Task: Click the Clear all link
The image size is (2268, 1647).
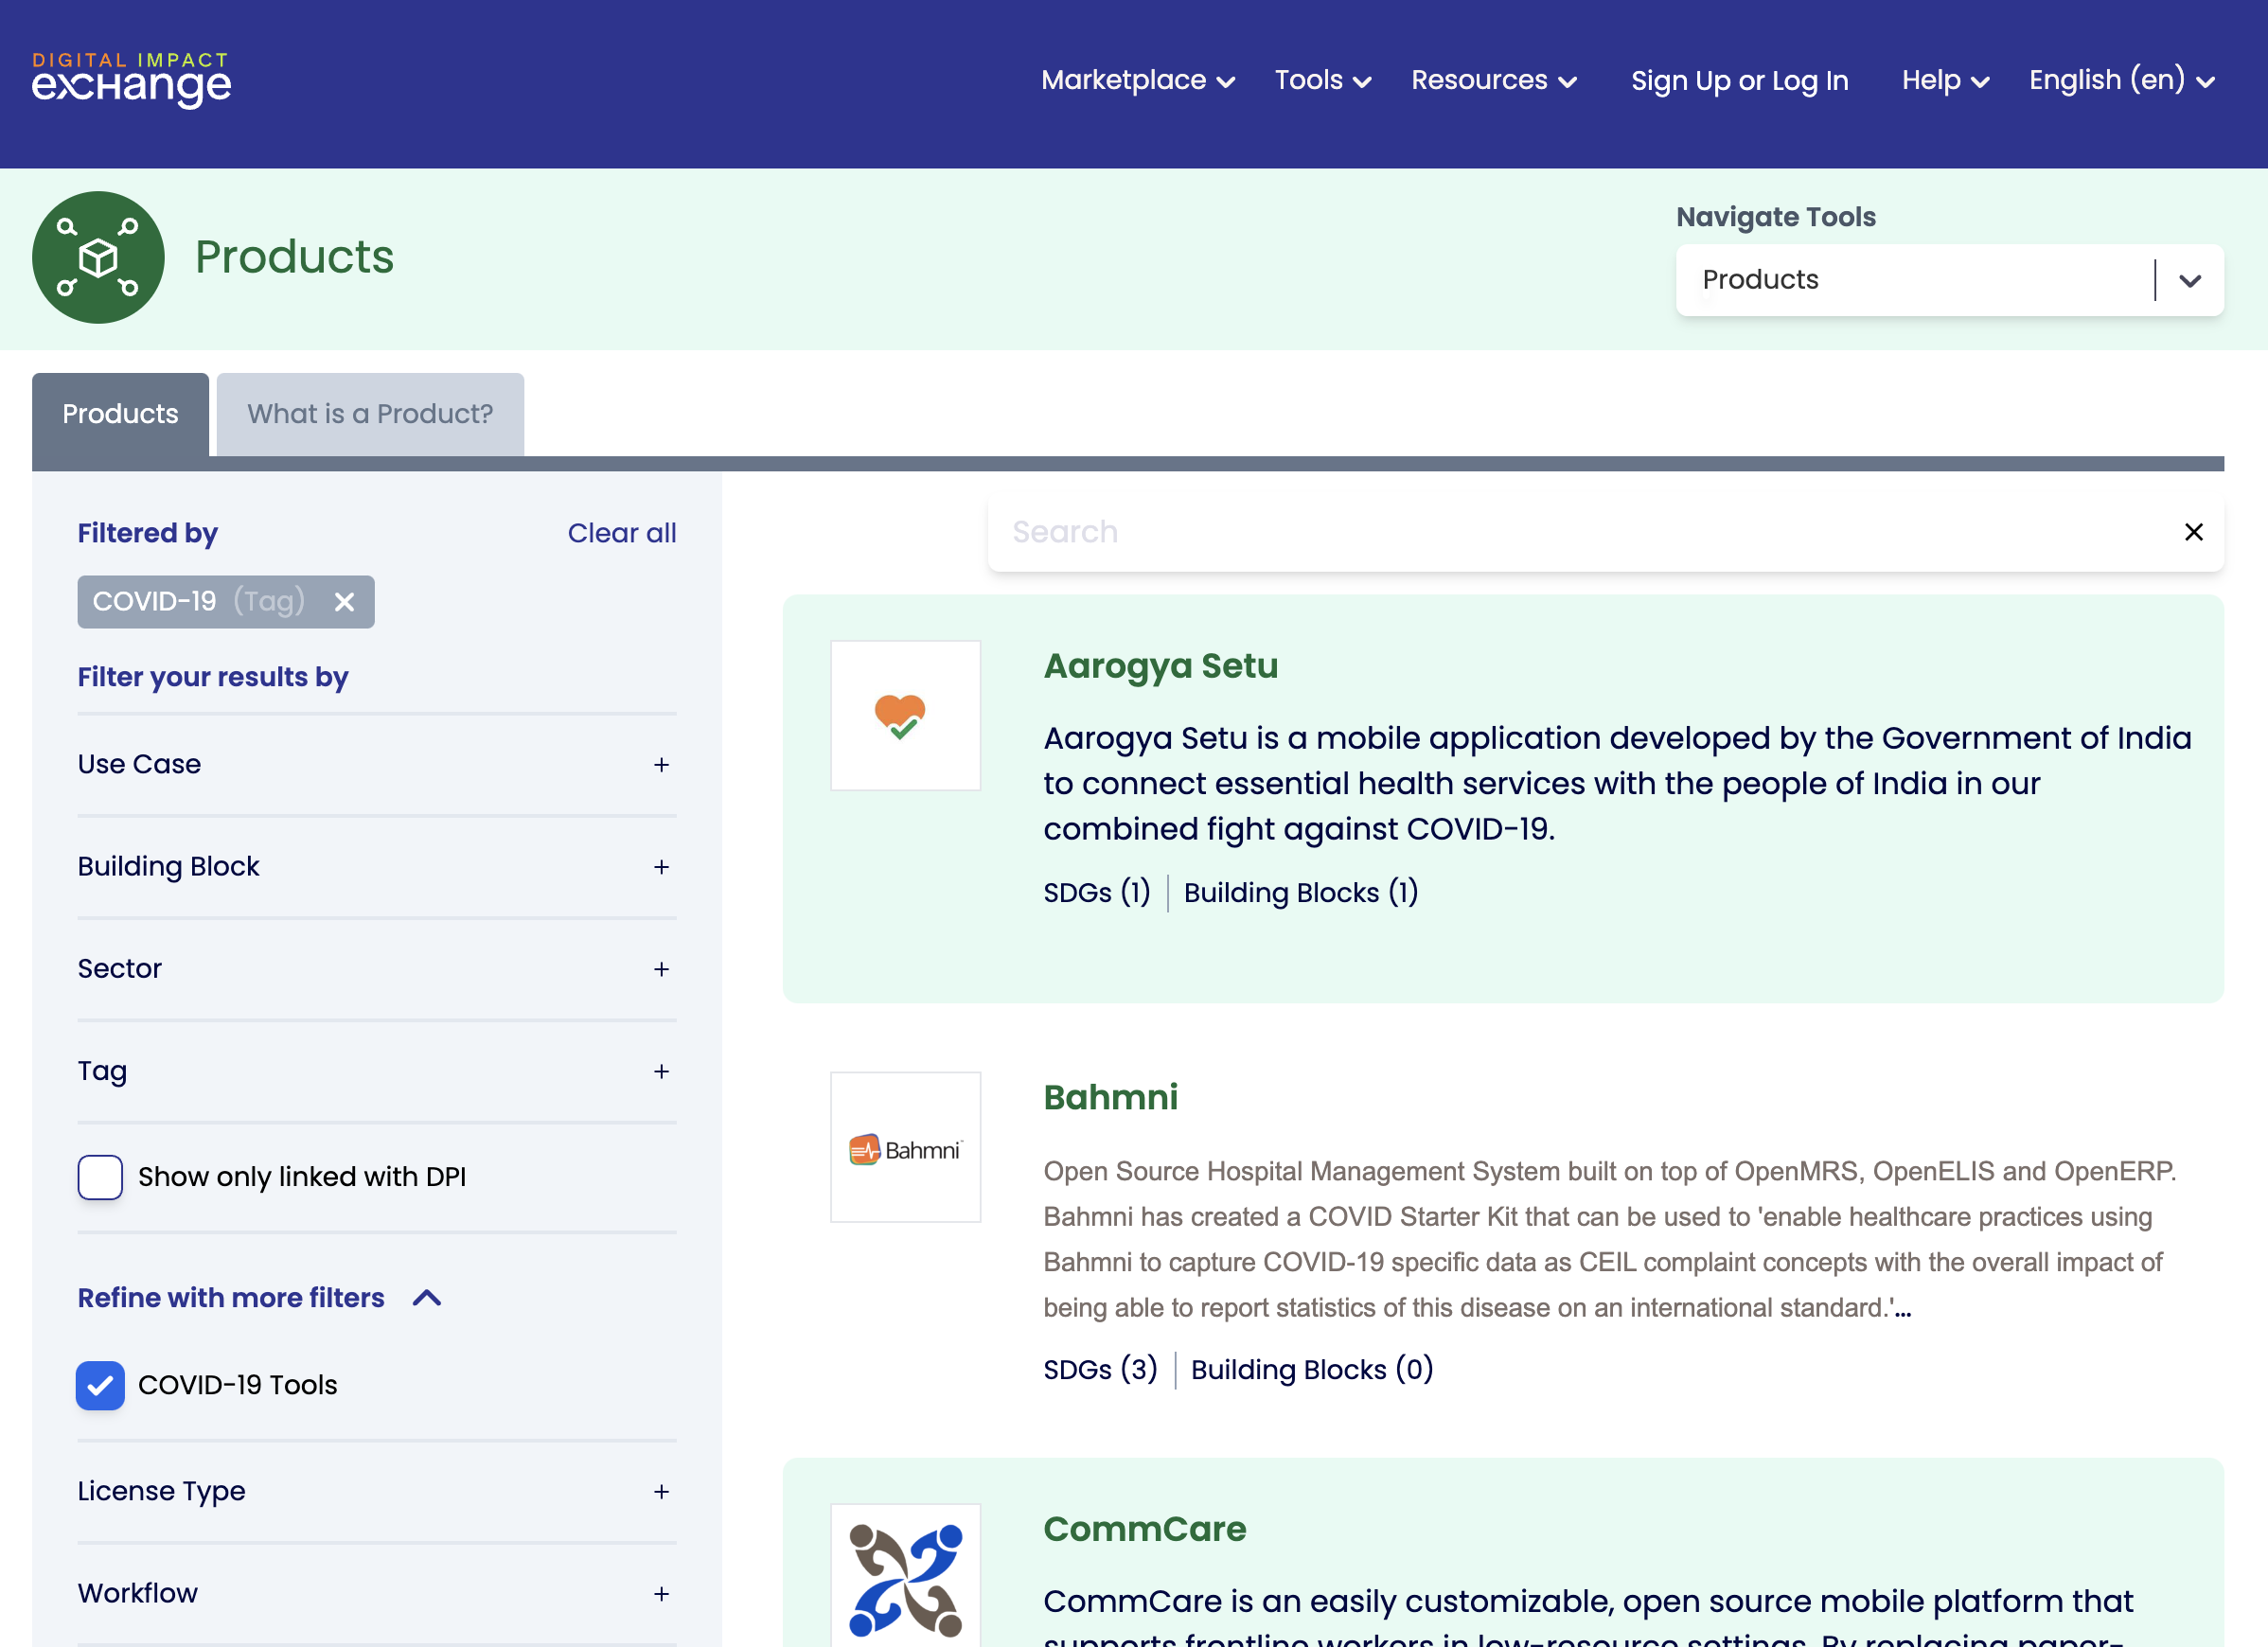Action: (x=622, y=533)
